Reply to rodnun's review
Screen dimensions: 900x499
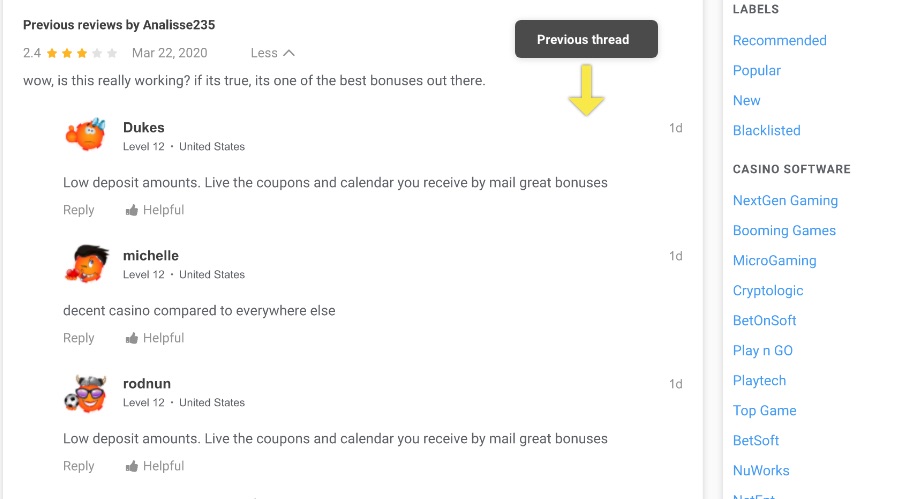point(79,466)
